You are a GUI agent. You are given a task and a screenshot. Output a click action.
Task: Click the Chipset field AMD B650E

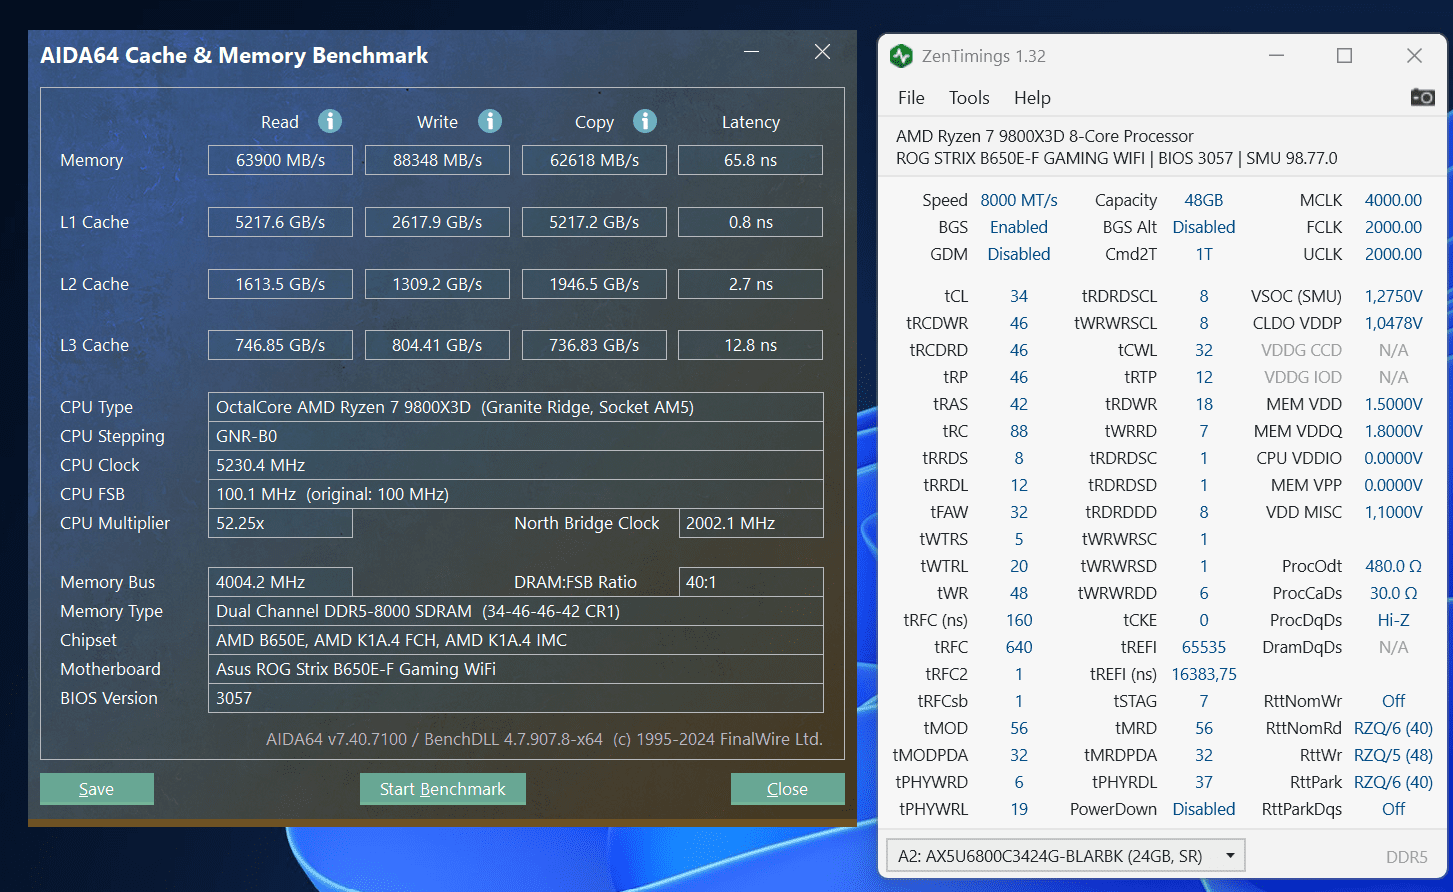click(x=515, y=640)
